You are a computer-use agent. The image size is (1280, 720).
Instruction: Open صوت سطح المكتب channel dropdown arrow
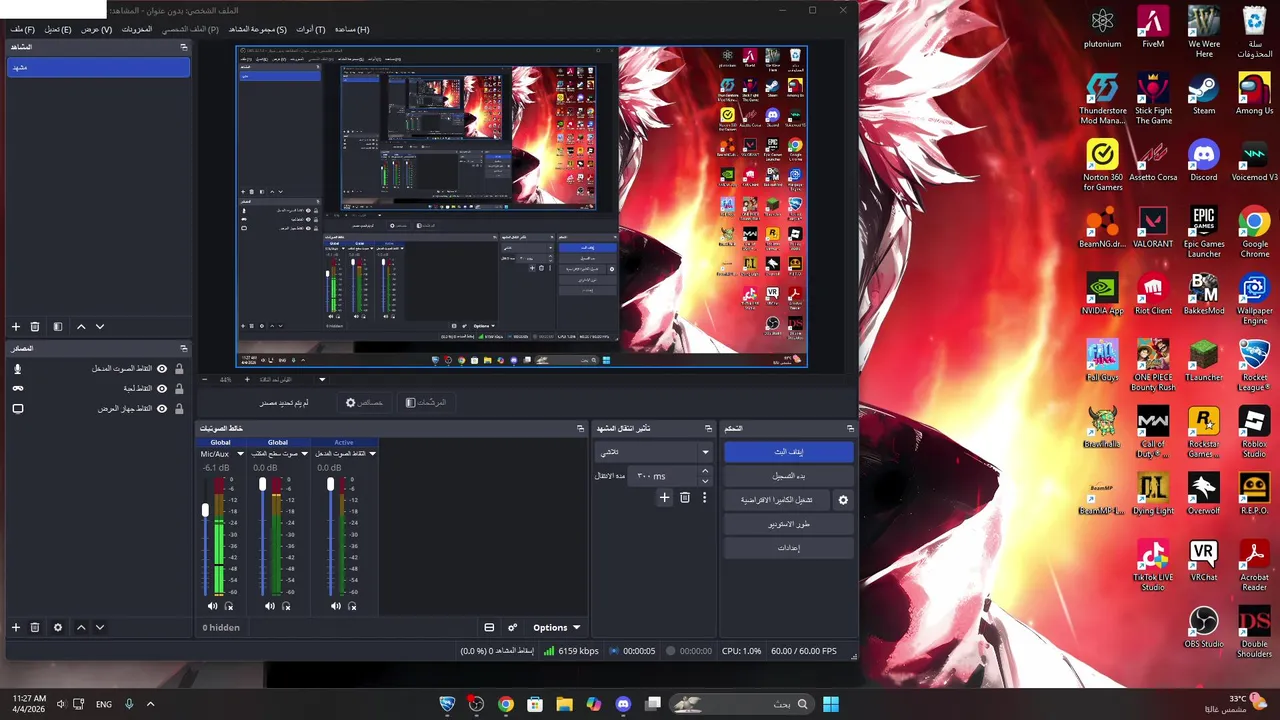coord(306,454)
